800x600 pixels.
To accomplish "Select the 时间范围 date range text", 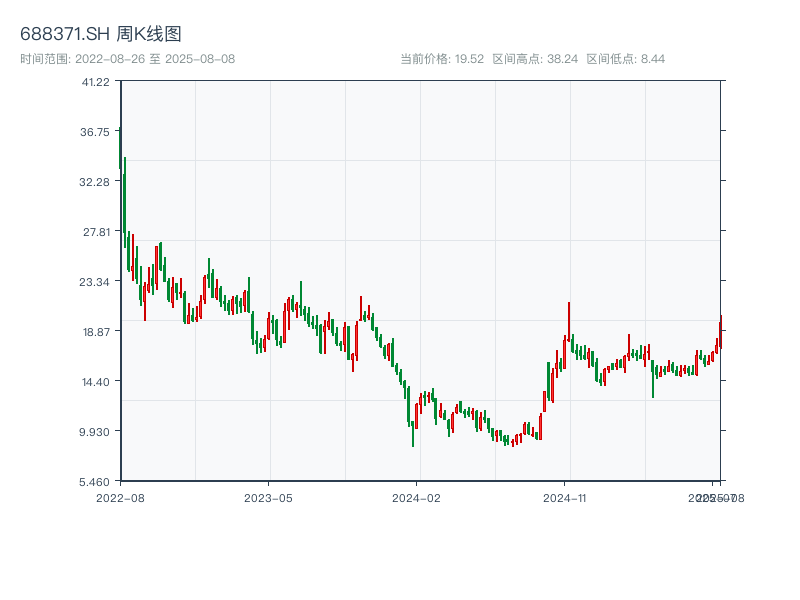I will (x=127, y=59).
